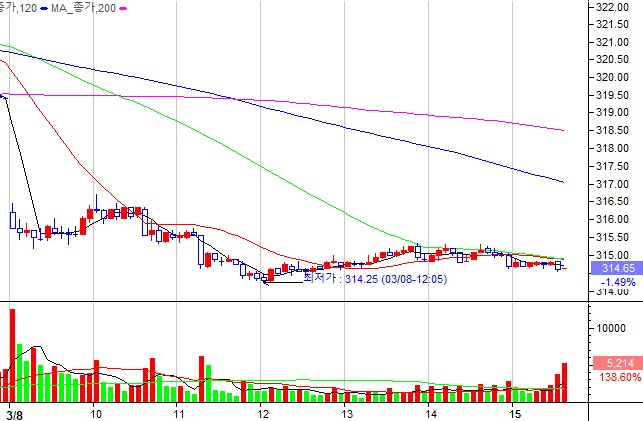The width and height of the screenshot is (643, 421).
Task: Click the 320.00 price axis label
Action: pos(612,77)
